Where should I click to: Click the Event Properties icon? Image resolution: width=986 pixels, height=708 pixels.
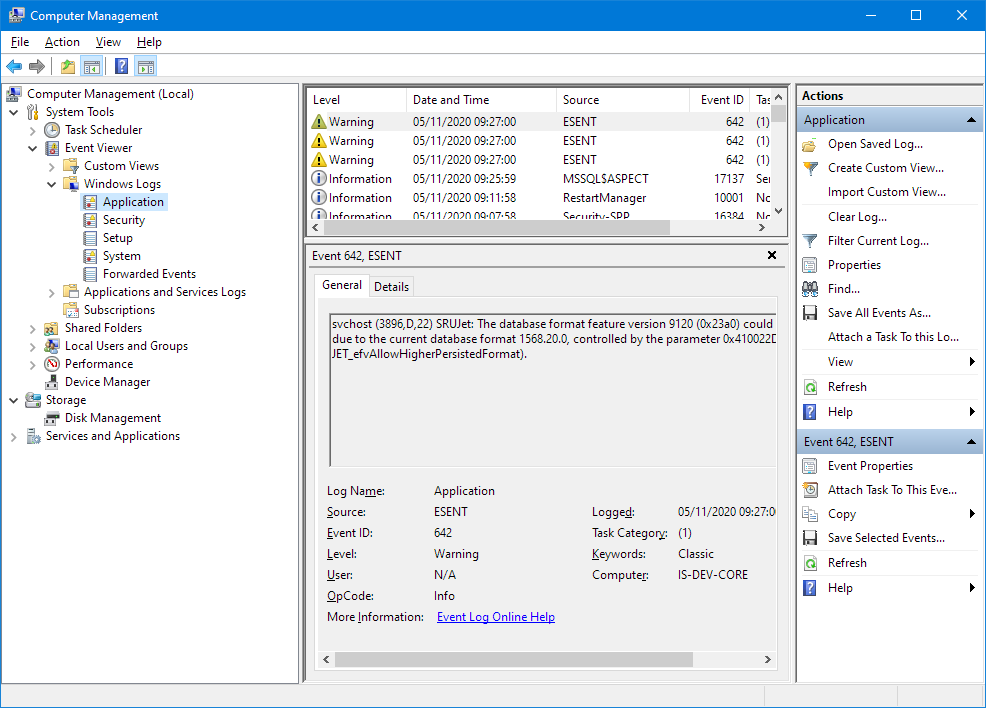tap(810, 466)
